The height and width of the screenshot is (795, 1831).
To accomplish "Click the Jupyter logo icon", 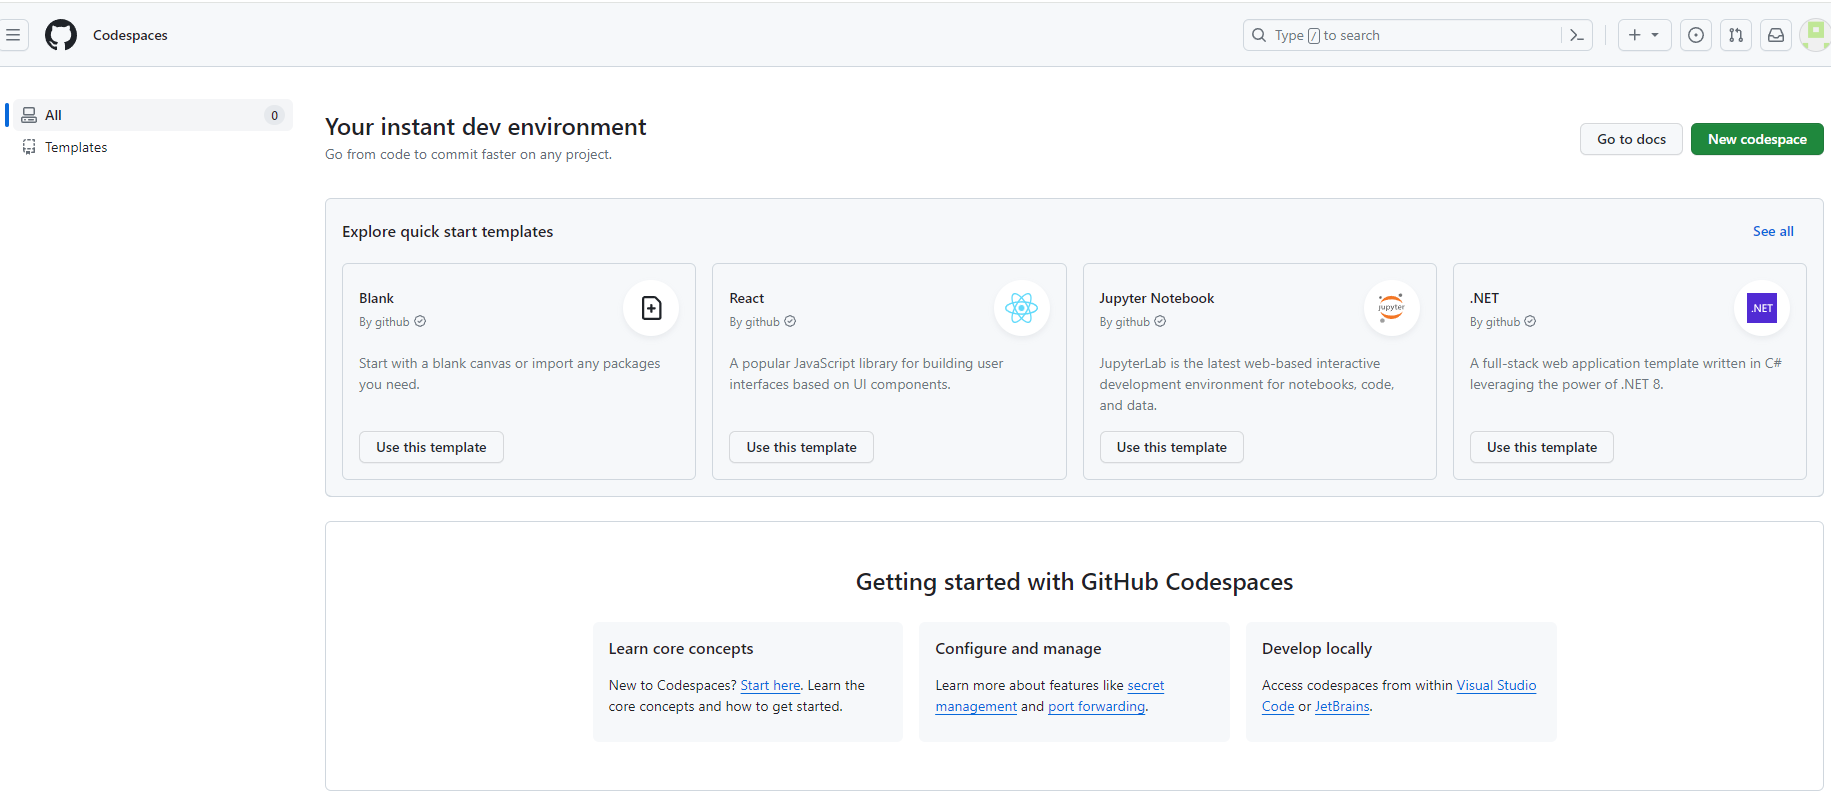I will click(x=1391, y=308).
